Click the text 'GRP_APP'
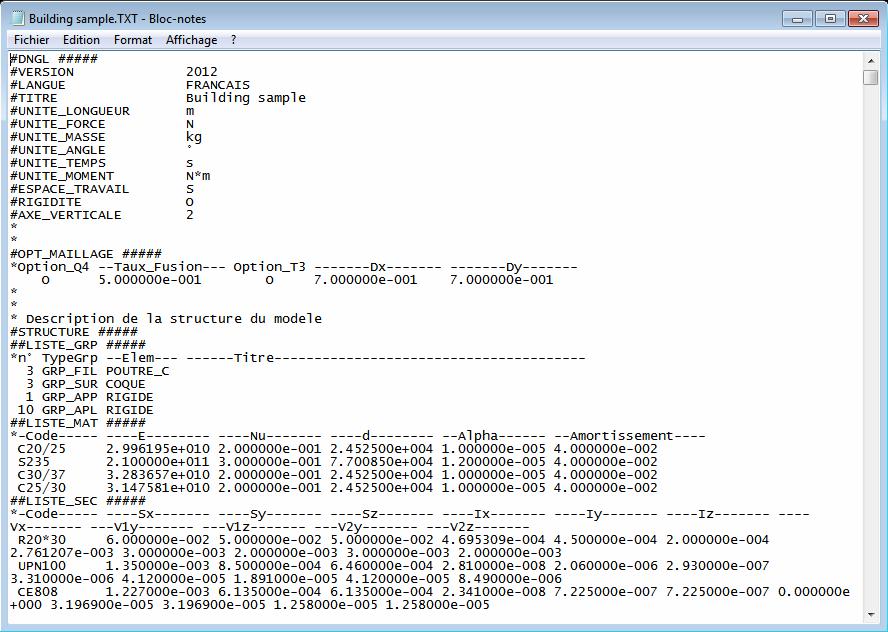The image size is (888, 632). 70,398
